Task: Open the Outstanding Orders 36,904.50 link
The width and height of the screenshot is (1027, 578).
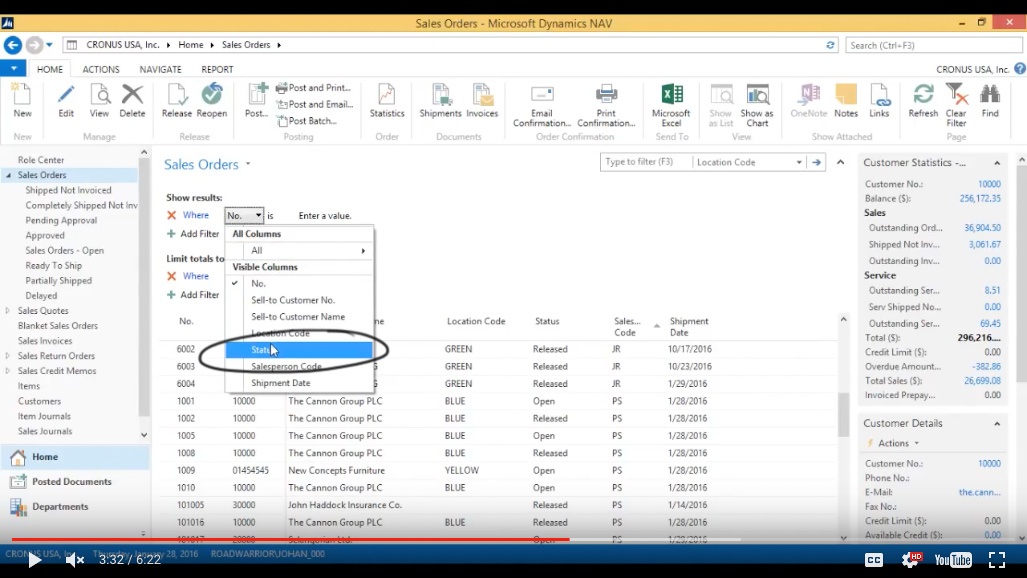Action: [x=982, y=228]
